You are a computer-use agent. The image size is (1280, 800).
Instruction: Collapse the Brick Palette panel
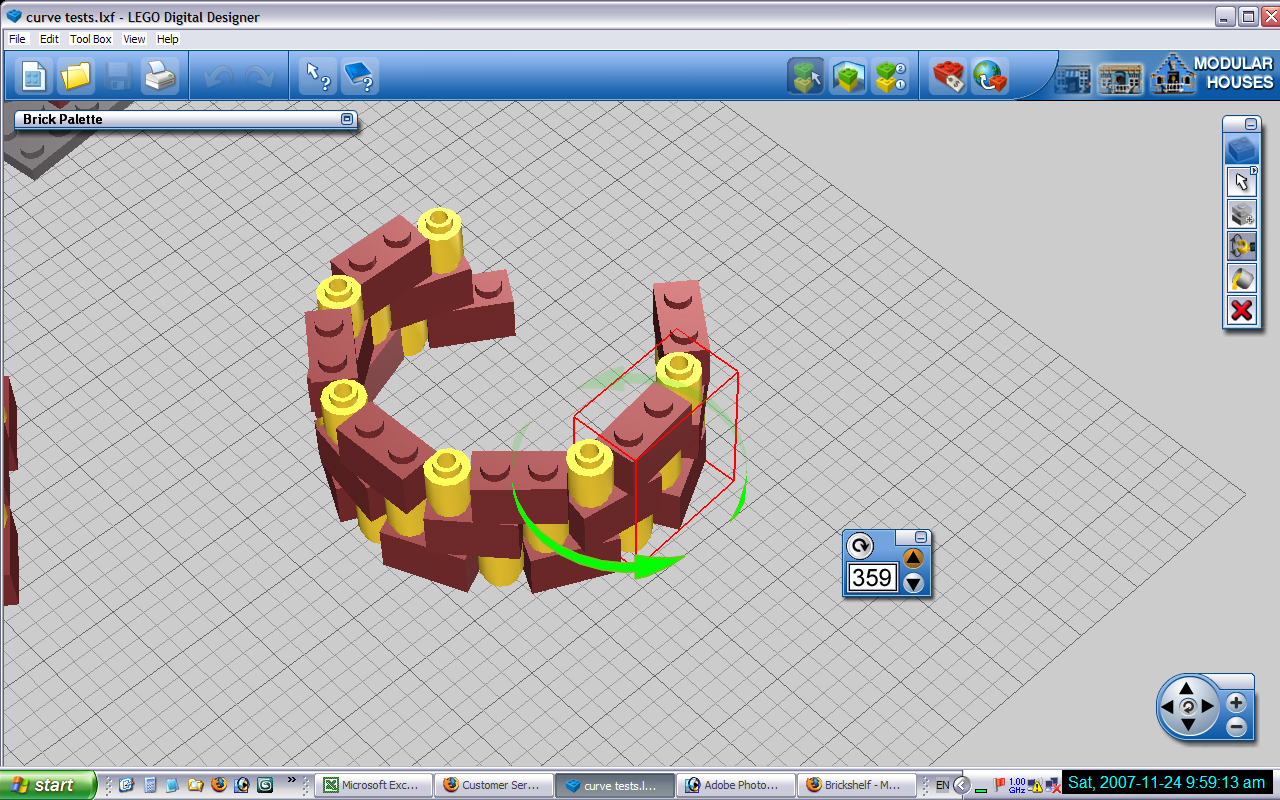(347, 119)
